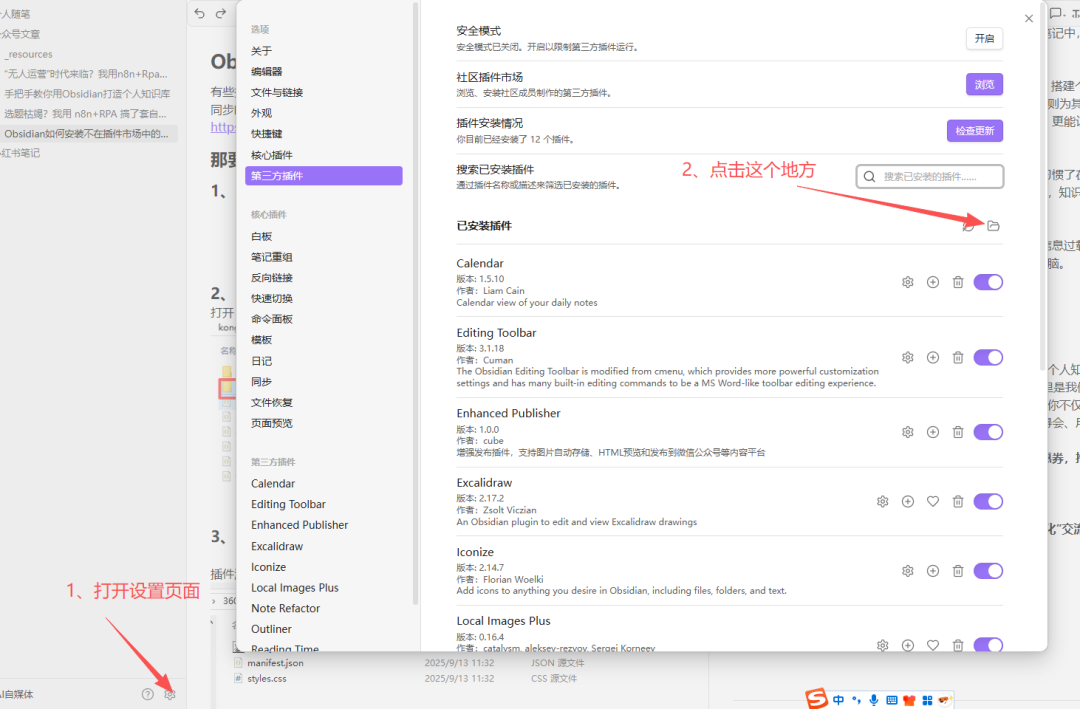Image resolution: width=1080 pixels, height=709 pixels.
Task: Disable the Calendar plugin toggle
Action: click(x=988, y=282)
